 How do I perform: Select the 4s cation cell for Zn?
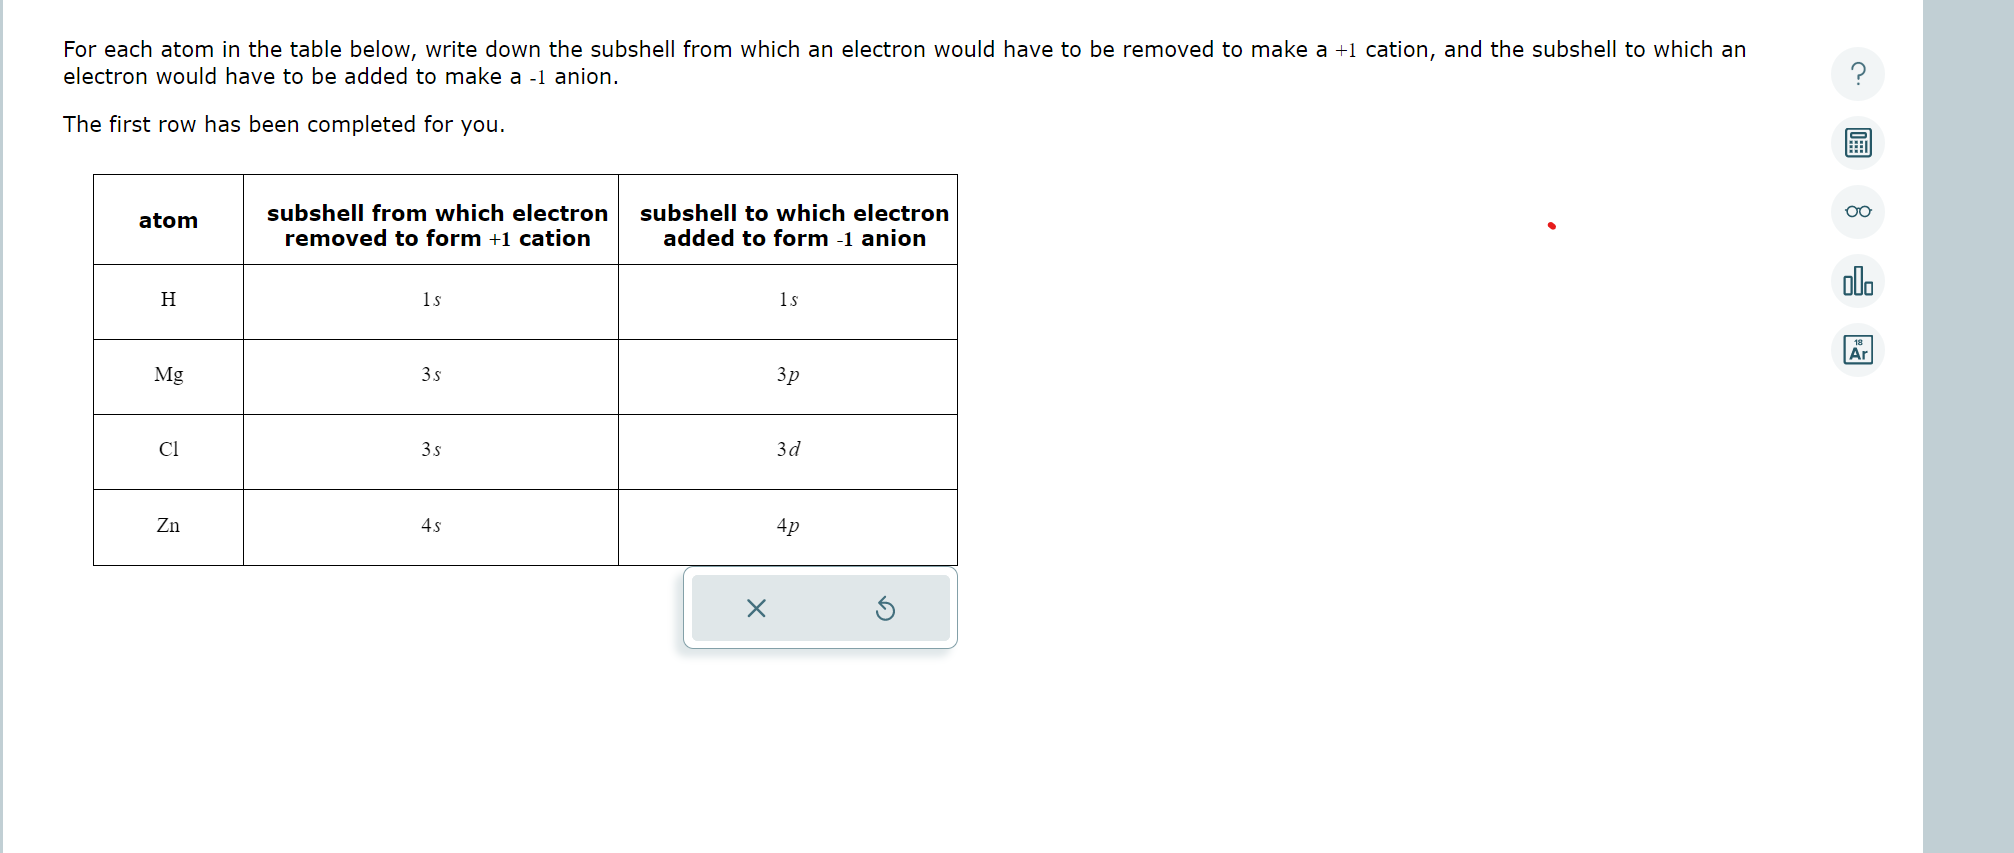click(x=431, y=526)
